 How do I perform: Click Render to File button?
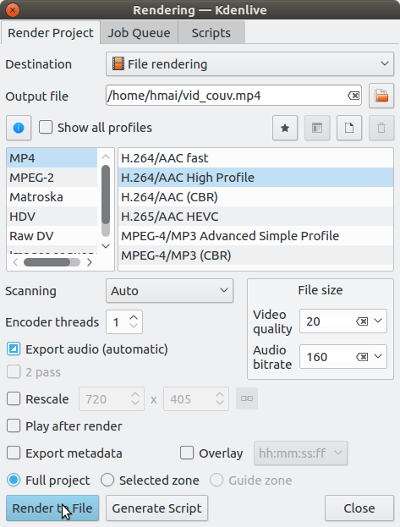tap(52, 508)
